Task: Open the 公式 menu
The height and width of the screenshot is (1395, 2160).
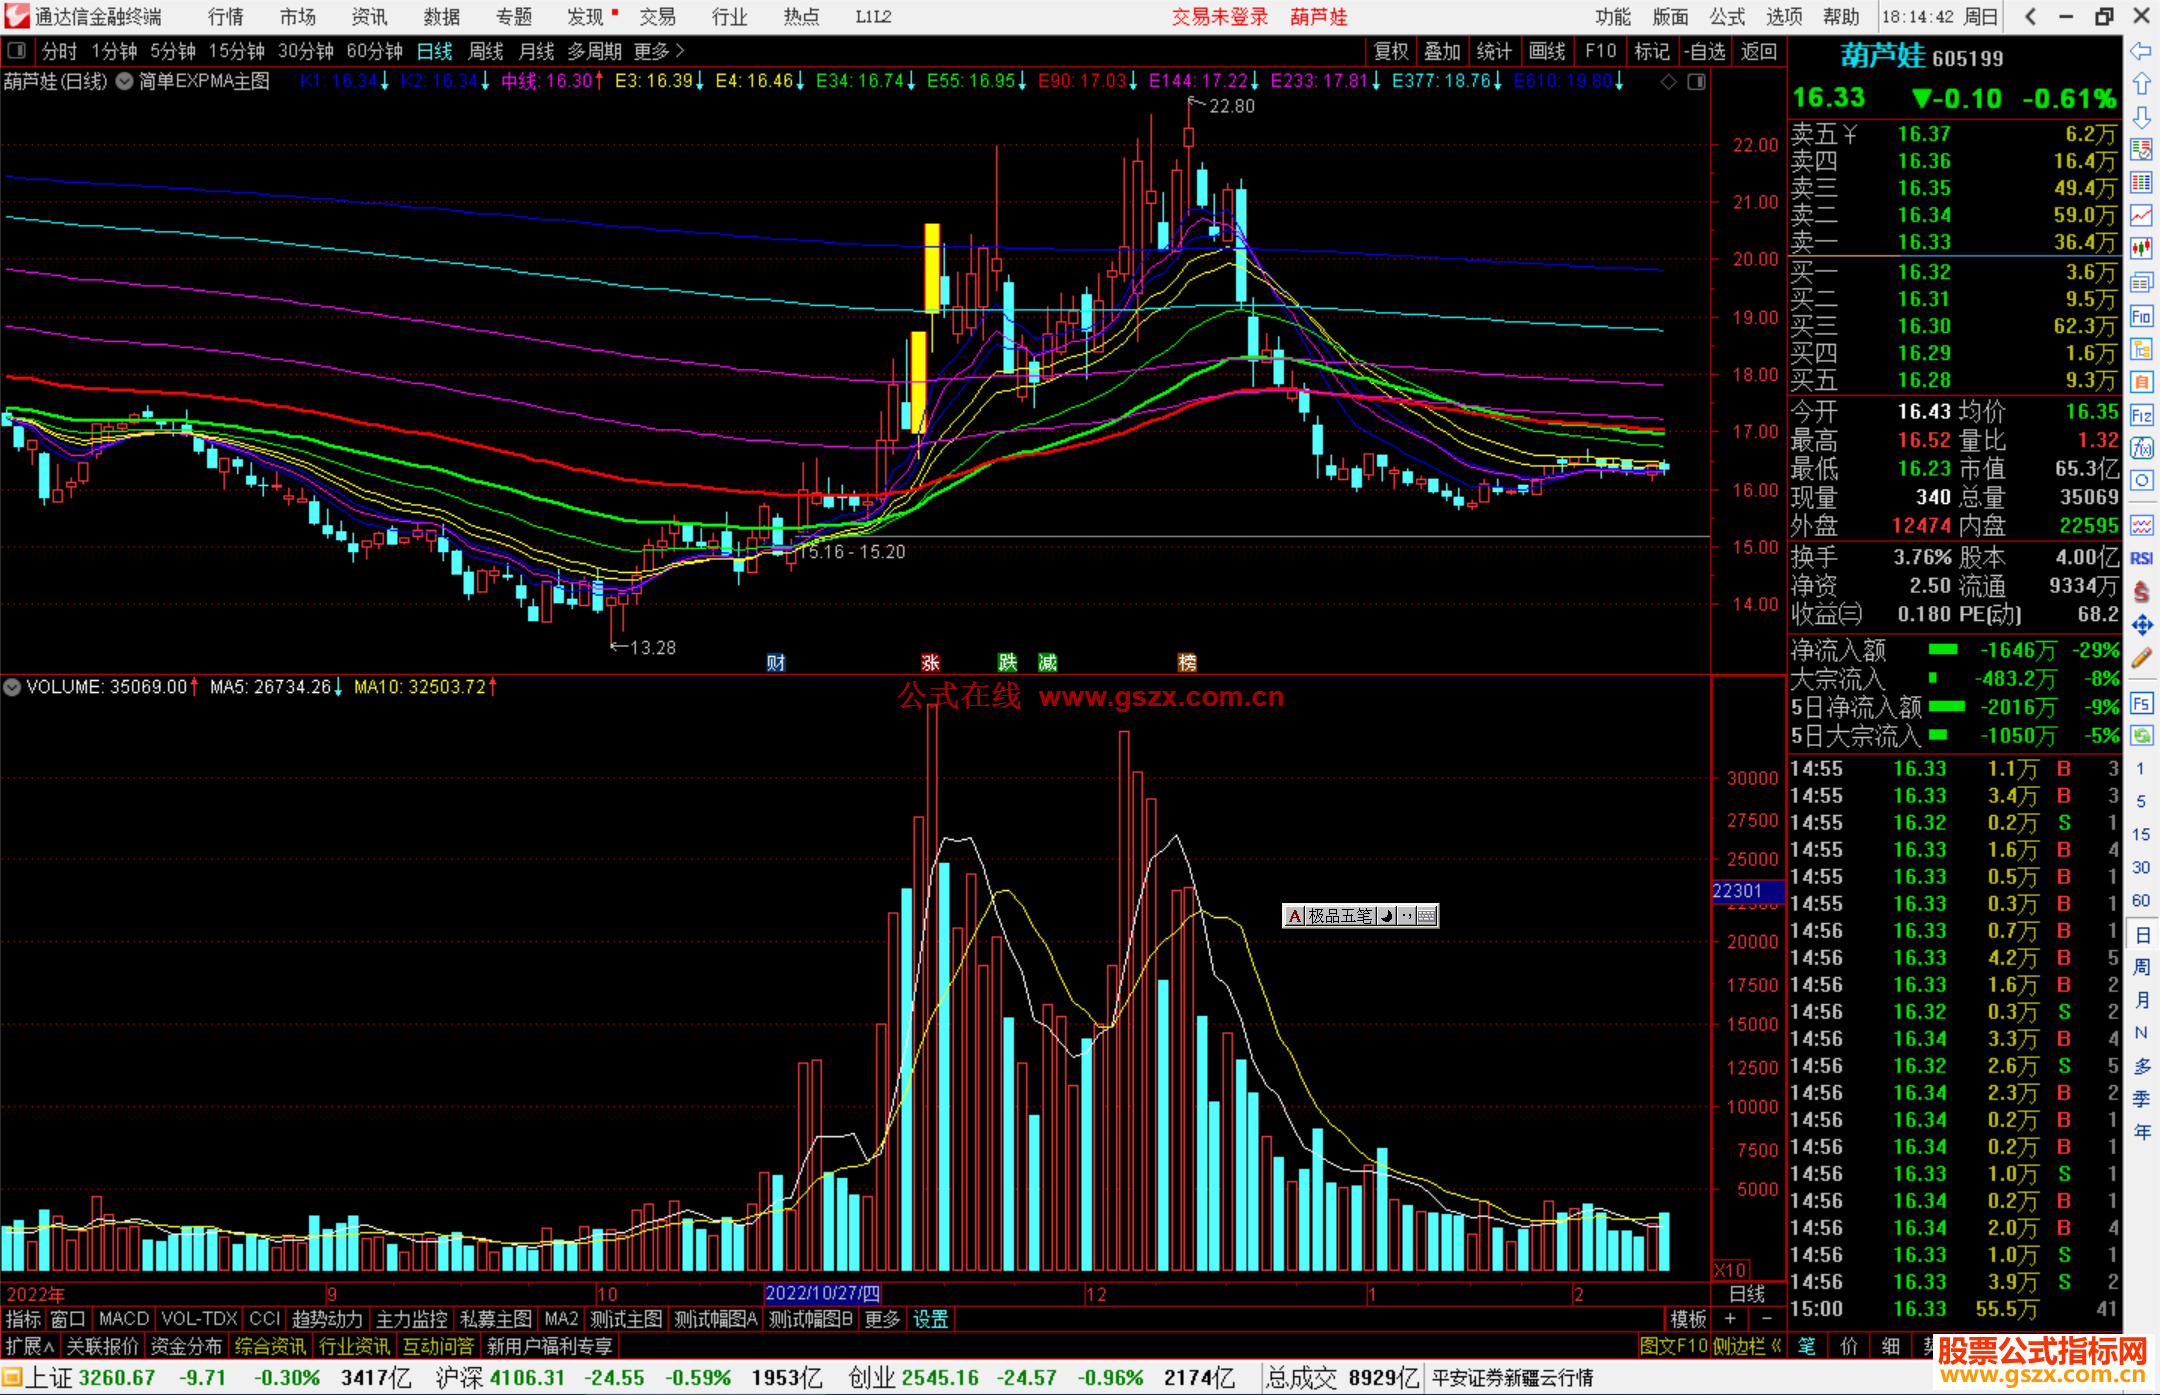Action: point(1726,17)
